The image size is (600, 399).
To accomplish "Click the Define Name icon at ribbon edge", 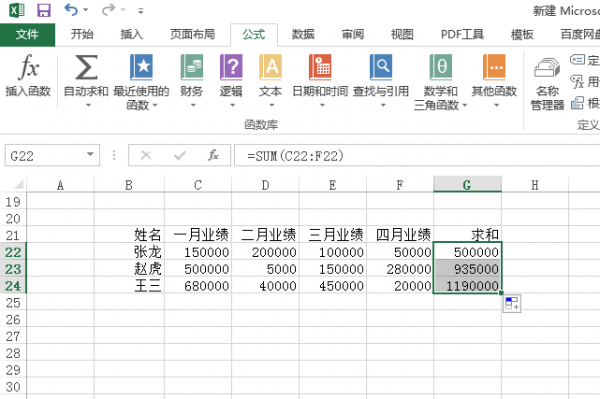I will 577,60.
